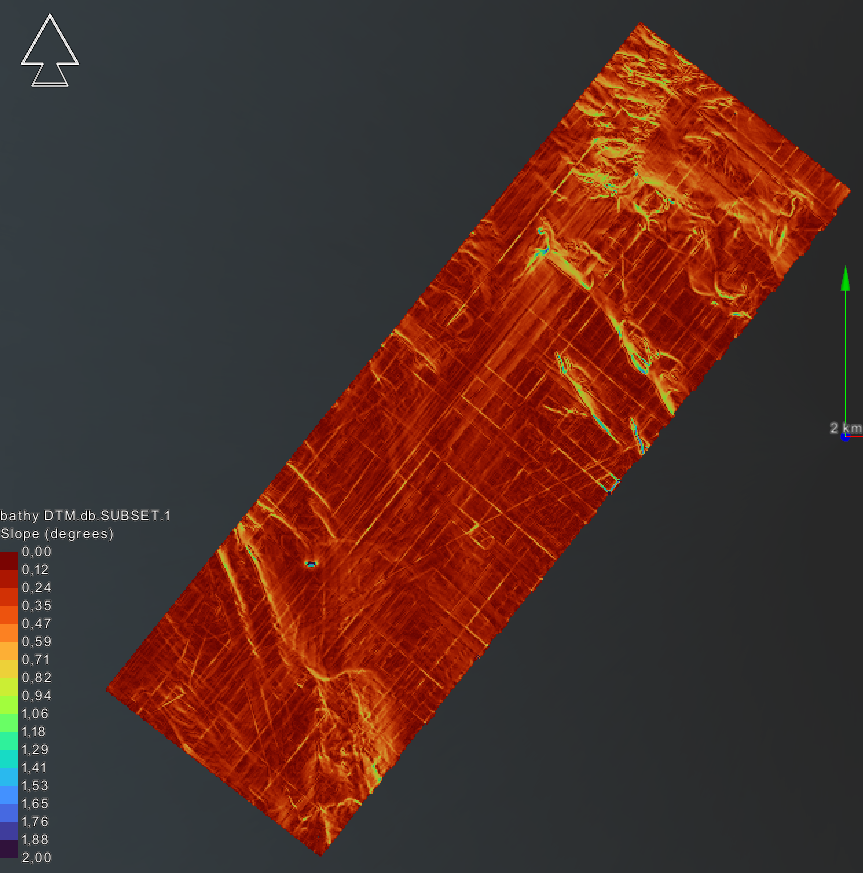Select the legend value 1,65
The height and width of the screenshot is (873, 863).
pyautogui.click(x=35, y=803)
